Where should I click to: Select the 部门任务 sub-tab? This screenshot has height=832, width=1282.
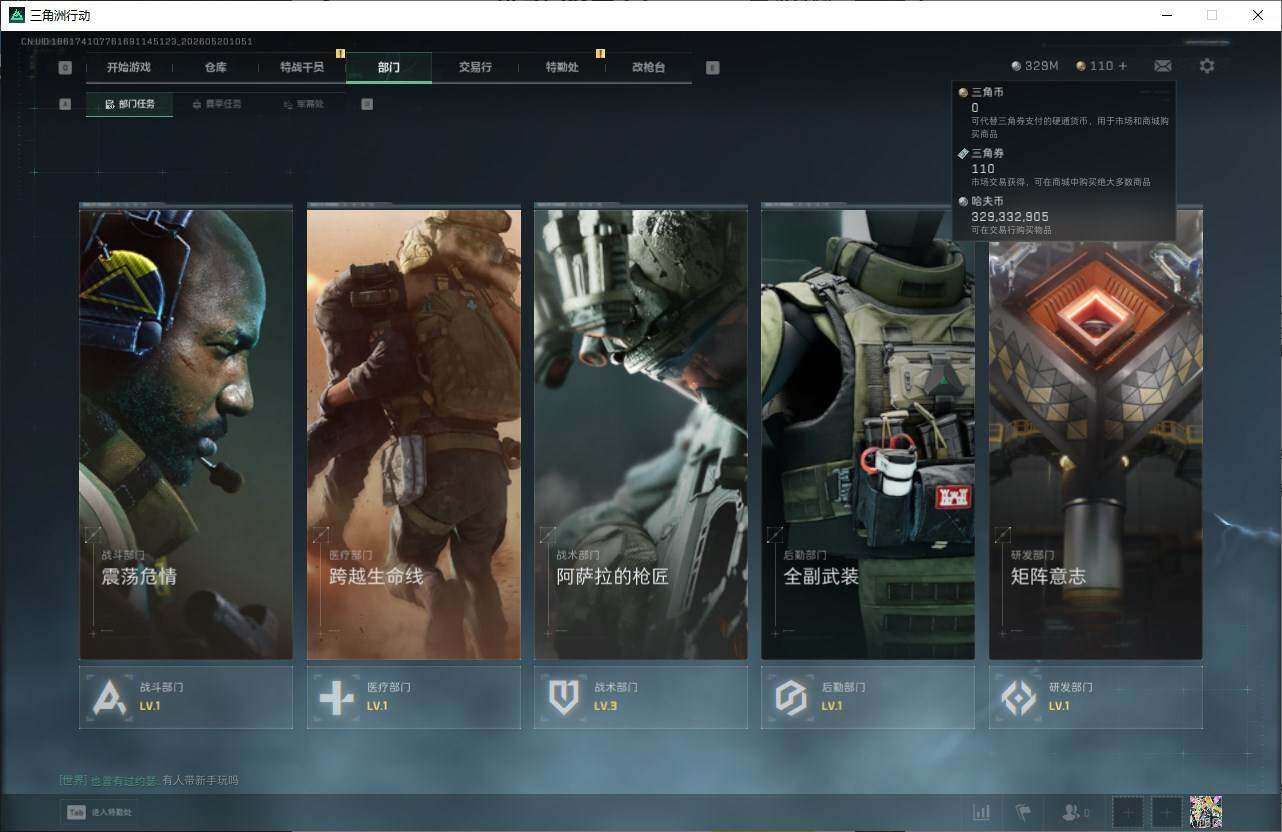point(129,104)
